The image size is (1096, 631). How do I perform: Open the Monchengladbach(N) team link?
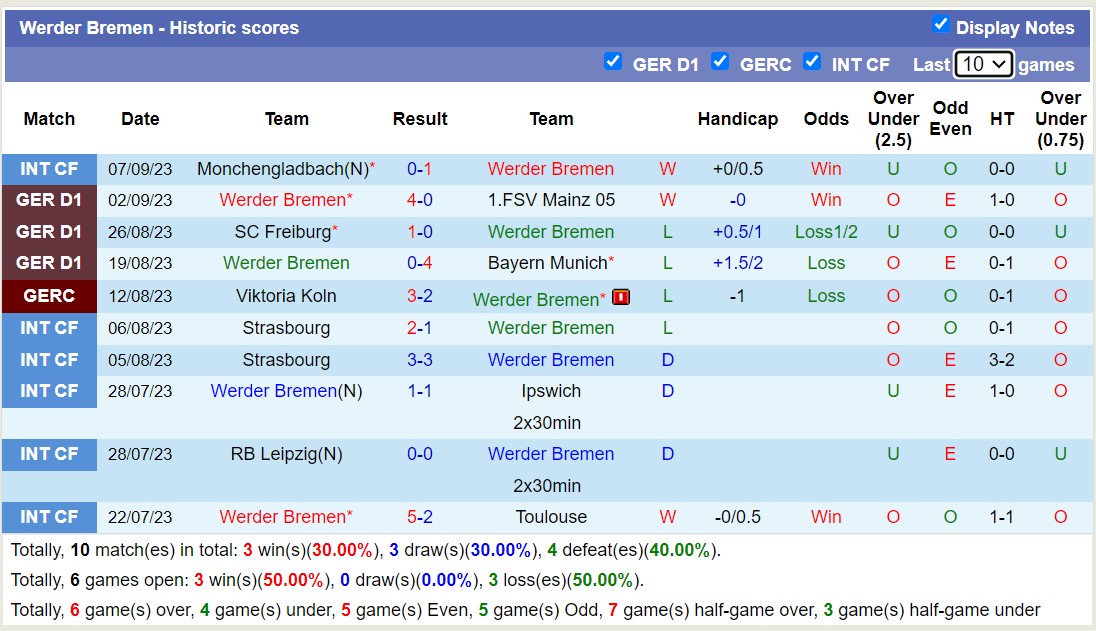pos(282,169)
